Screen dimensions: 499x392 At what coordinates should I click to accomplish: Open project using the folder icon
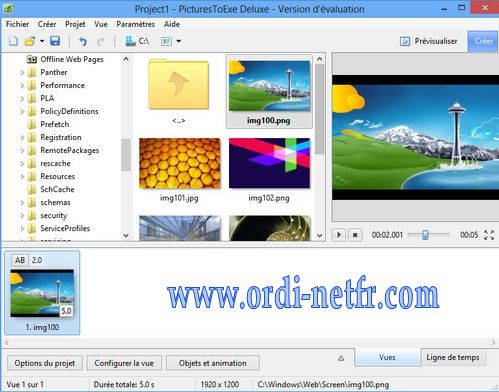(30, 41)
